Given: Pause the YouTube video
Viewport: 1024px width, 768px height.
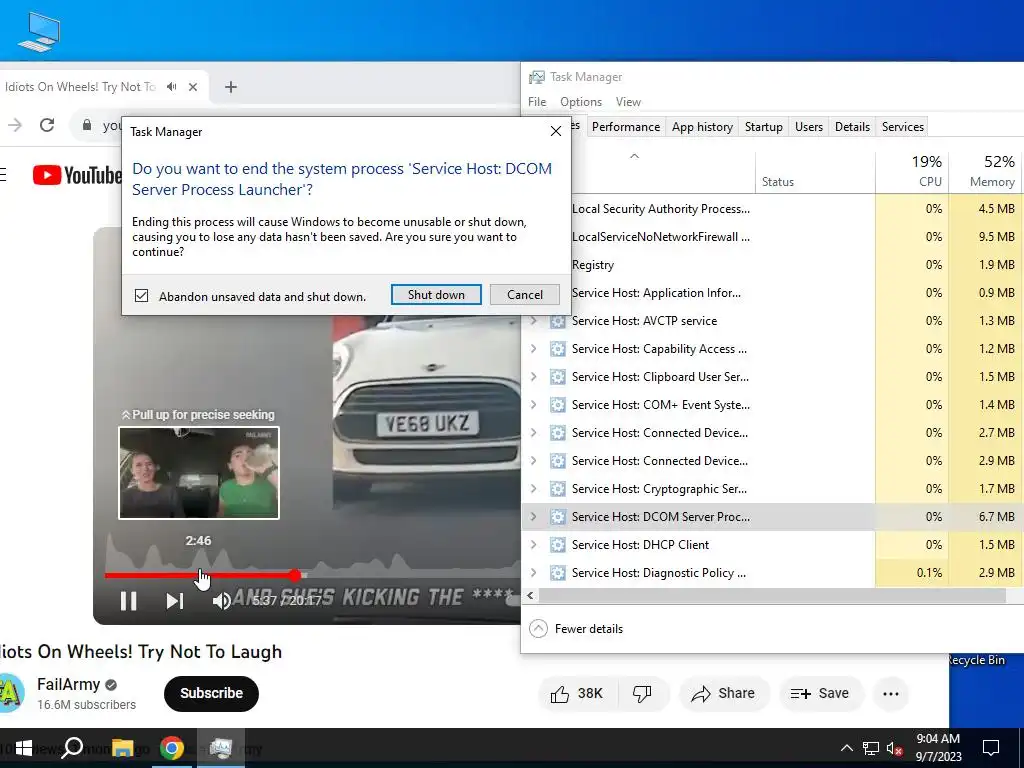Looking at the screenshot, I should pos(129,600).
